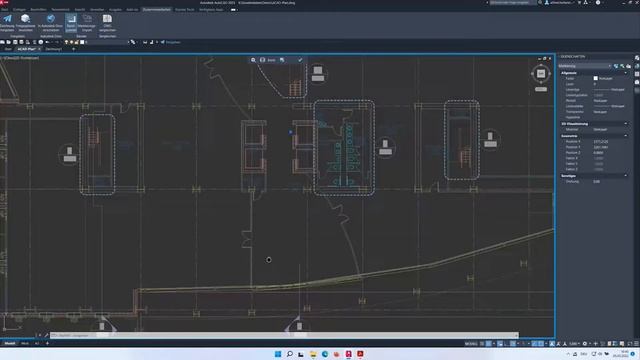640x360 pixels.
Task: Click the New drawing icon in quick access toolbar
Action: (2, 42)
